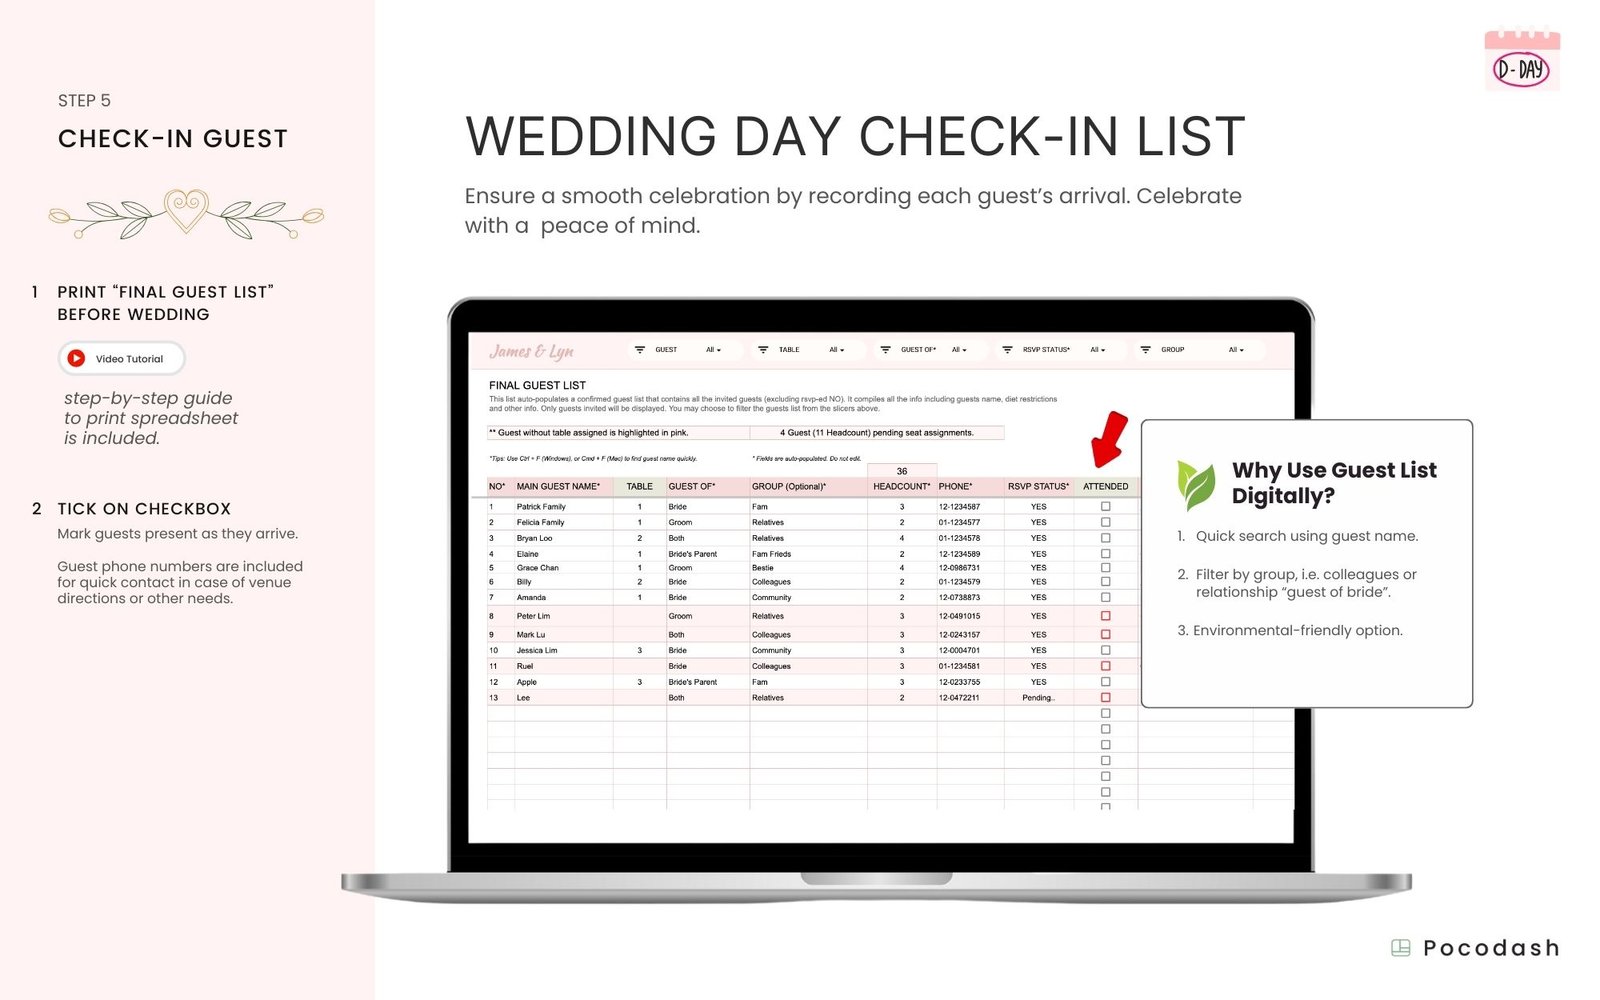
Task: Click the GUEST slicer filter icon
Action: click(x=640, y=350)
